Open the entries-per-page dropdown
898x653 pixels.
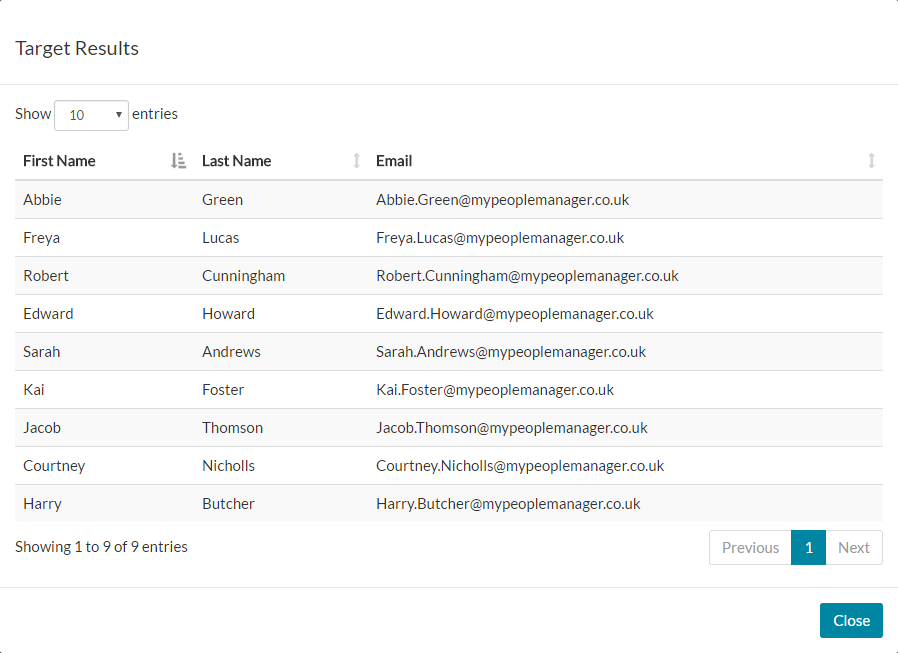[91, 115]
